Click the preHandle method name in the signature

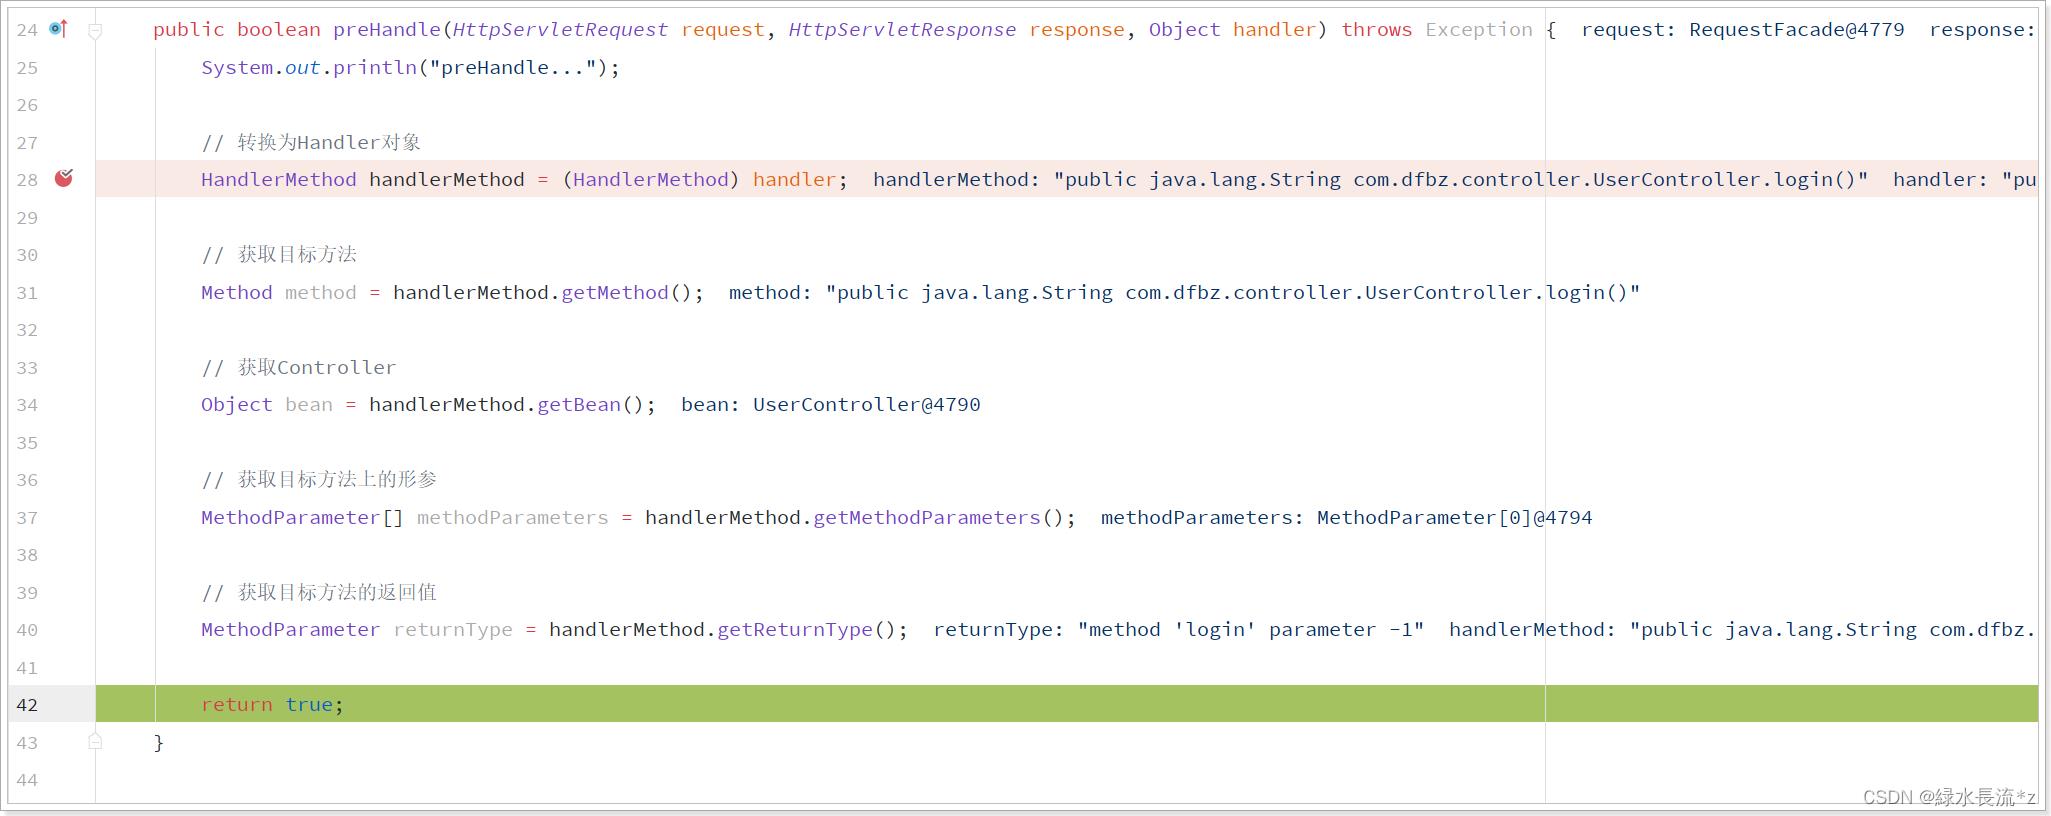tap(387, 30)
